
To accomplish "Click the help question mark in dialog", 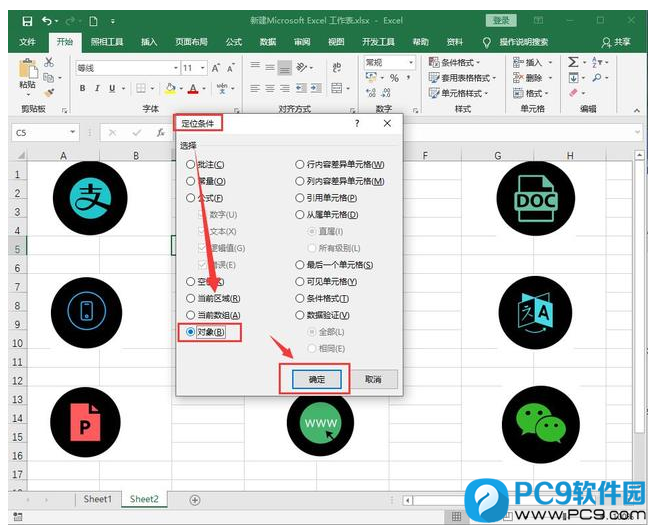I will point(357,123).
